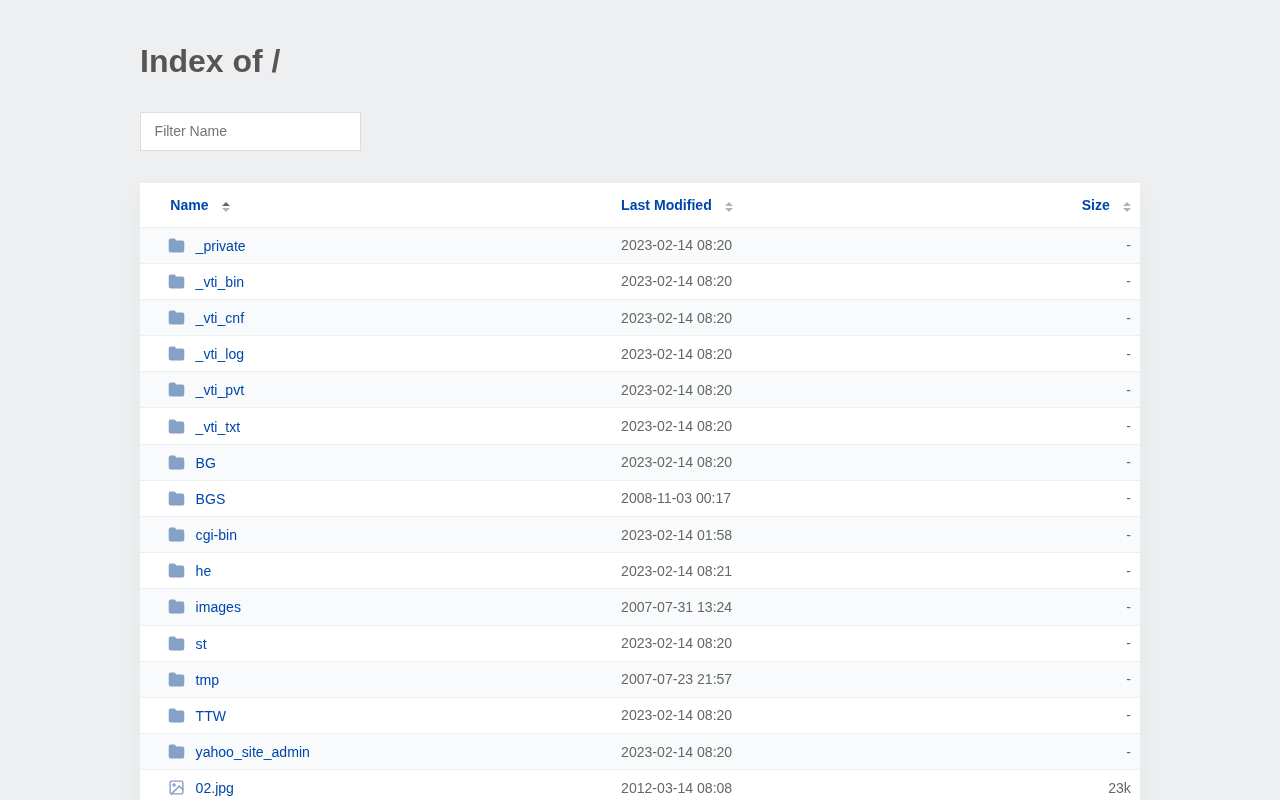Open the st folder link
The width and height of the screenshot is (1280, 800).
201,644
